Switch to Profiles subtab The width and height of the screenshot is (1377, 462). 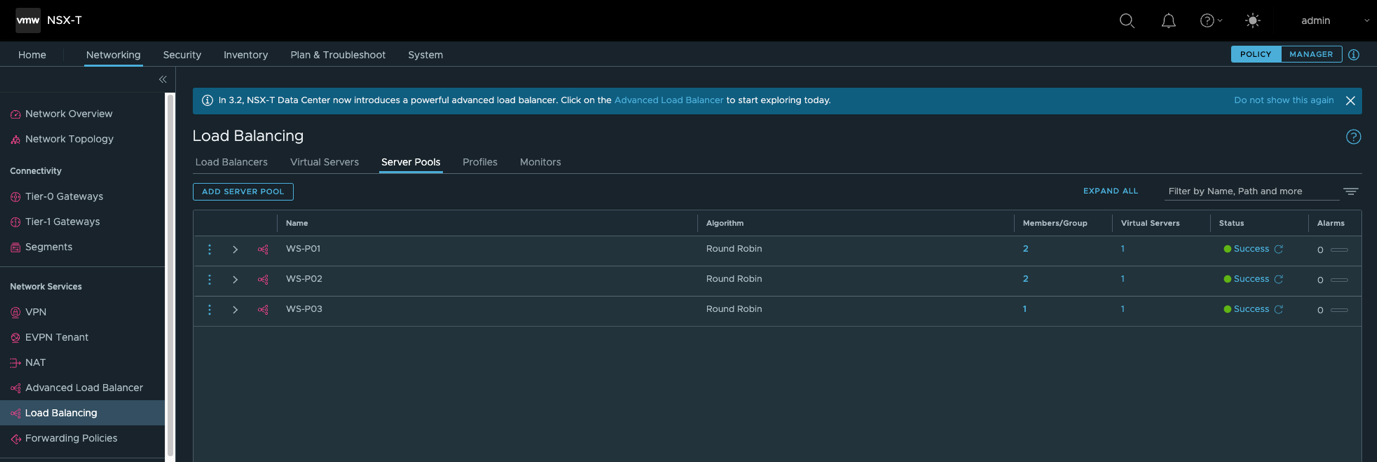tap(480, 162)
